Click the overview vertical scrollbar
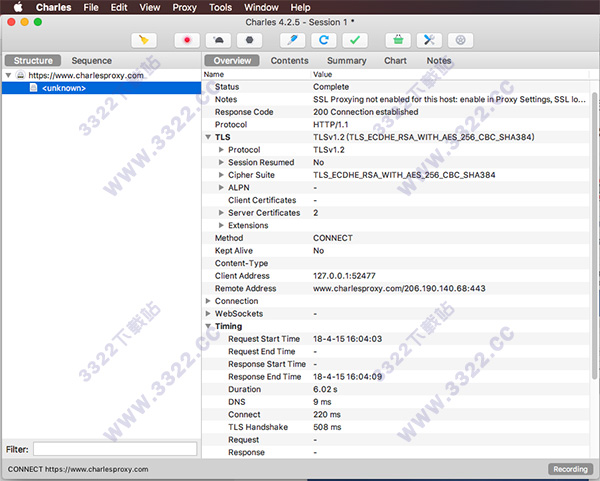The height and width of the screenshot is (481, 600). [594, 235]
